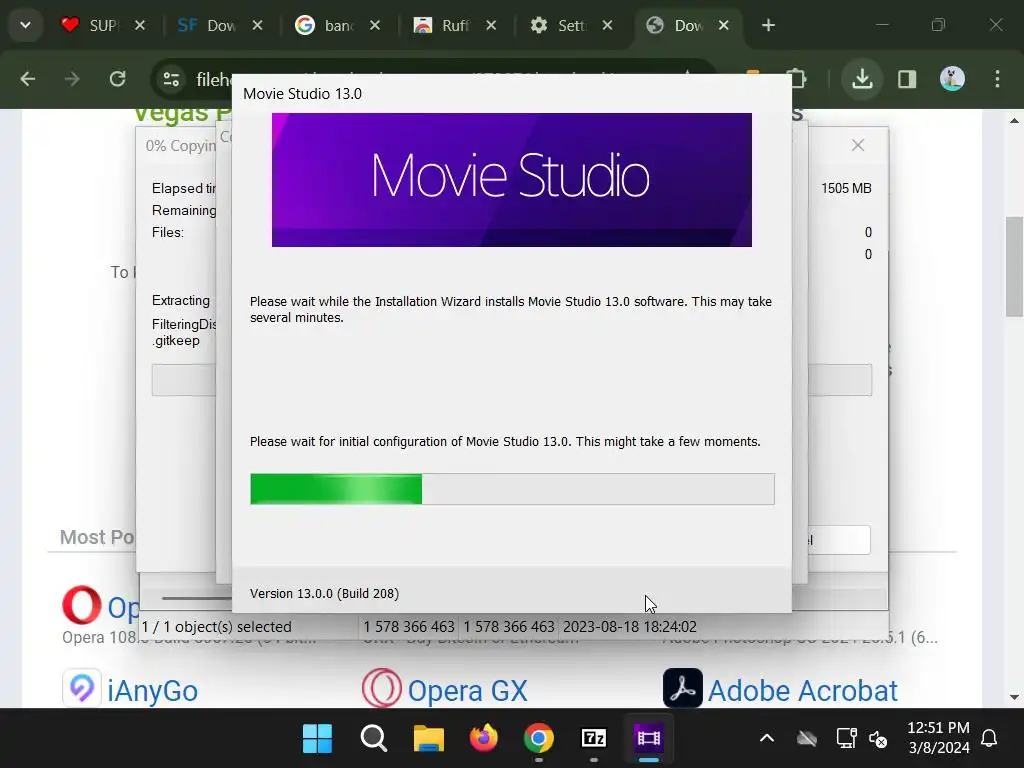The image size is (1024, 768).
Task: Open the Chrome three-dot menu
Action: coord(997,79)
